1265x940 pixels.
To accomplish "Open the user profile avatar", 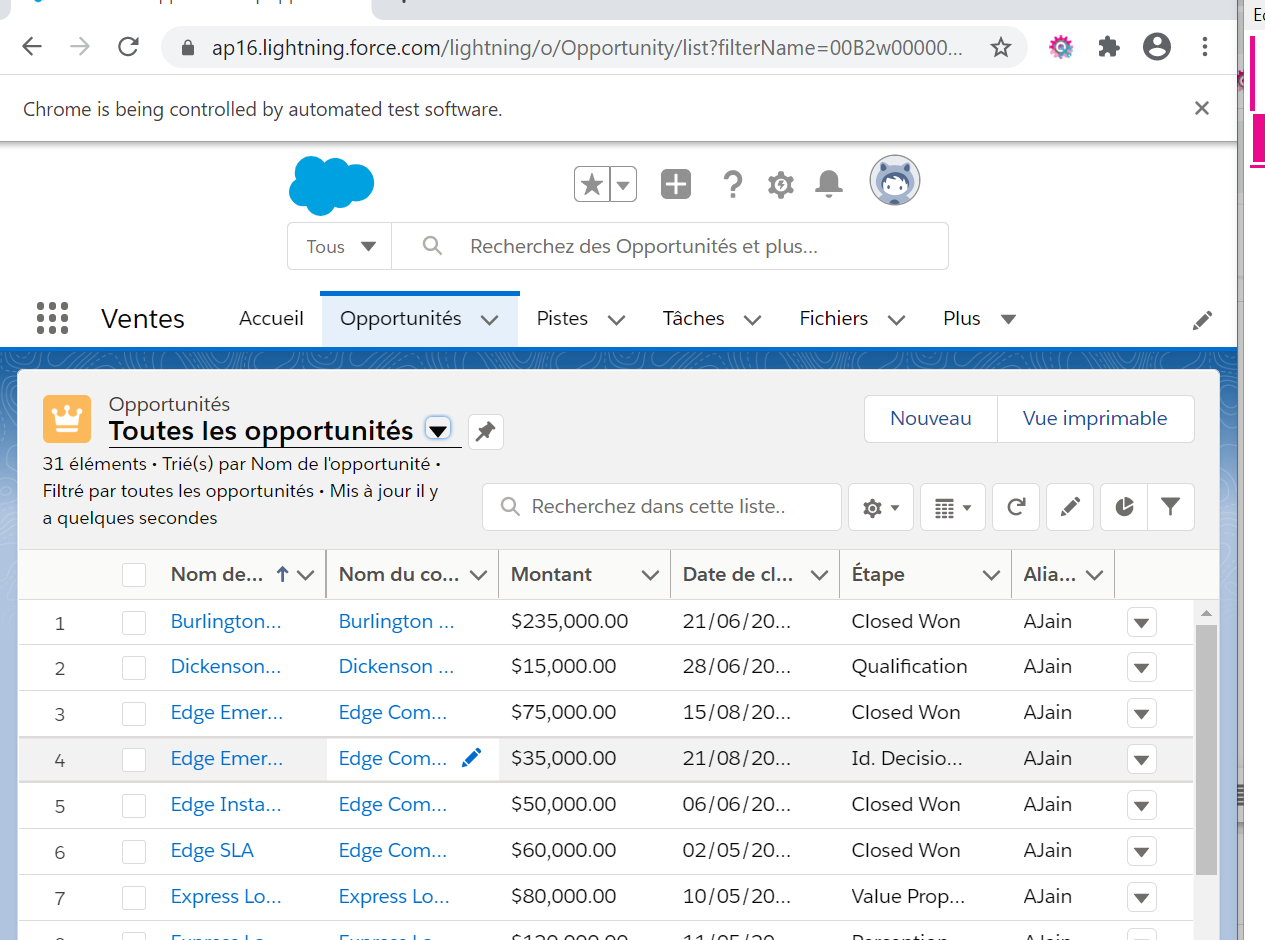I will pos(894,181).
